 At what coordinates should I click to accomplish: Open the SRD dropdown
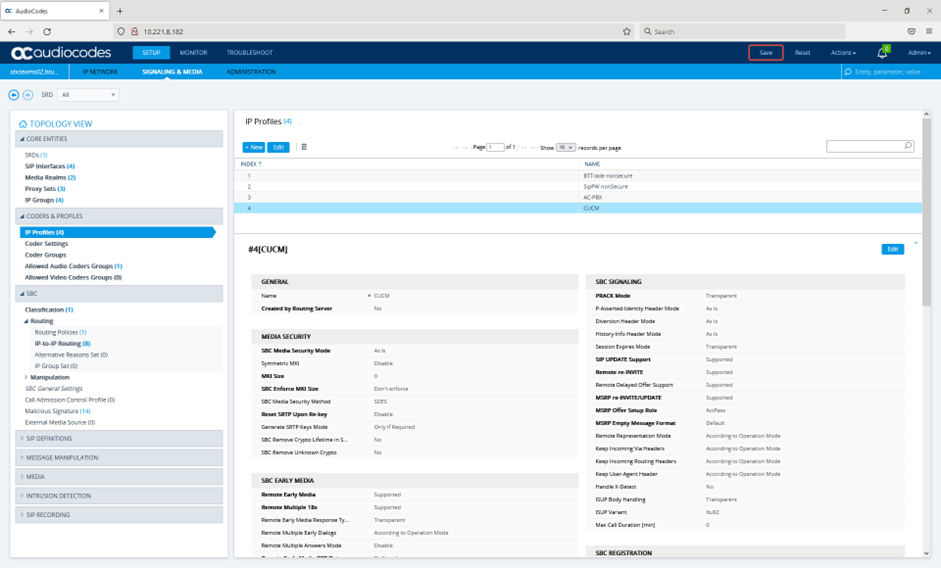pyautogui.click(x=88, y=95)
